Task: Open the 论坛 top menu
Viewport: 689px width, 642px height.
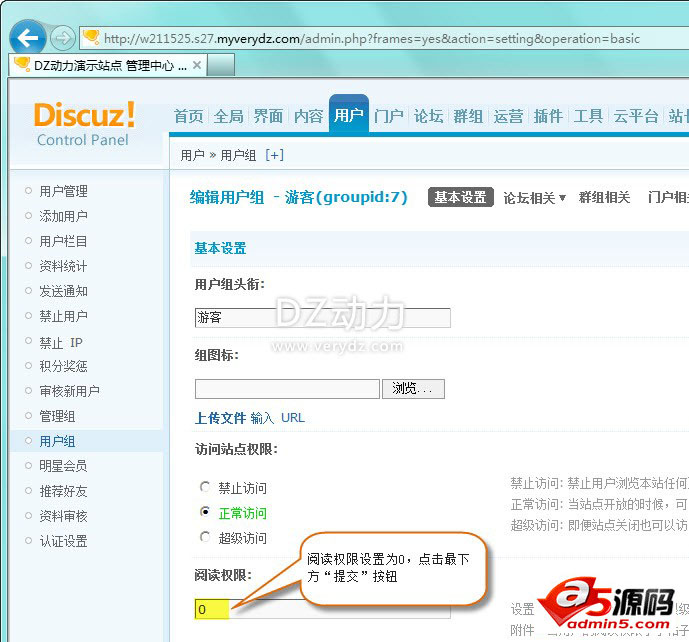Action: point(428,116)
